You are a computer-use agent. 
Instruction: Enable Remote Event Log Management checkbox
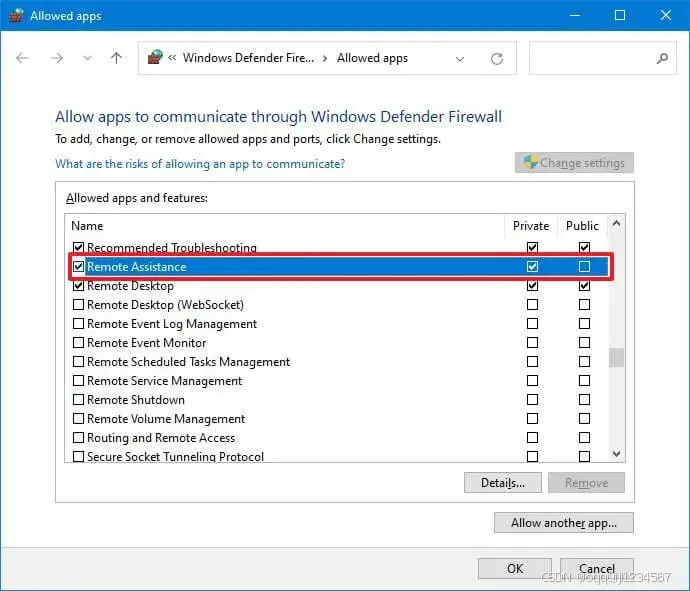point(78,323)
